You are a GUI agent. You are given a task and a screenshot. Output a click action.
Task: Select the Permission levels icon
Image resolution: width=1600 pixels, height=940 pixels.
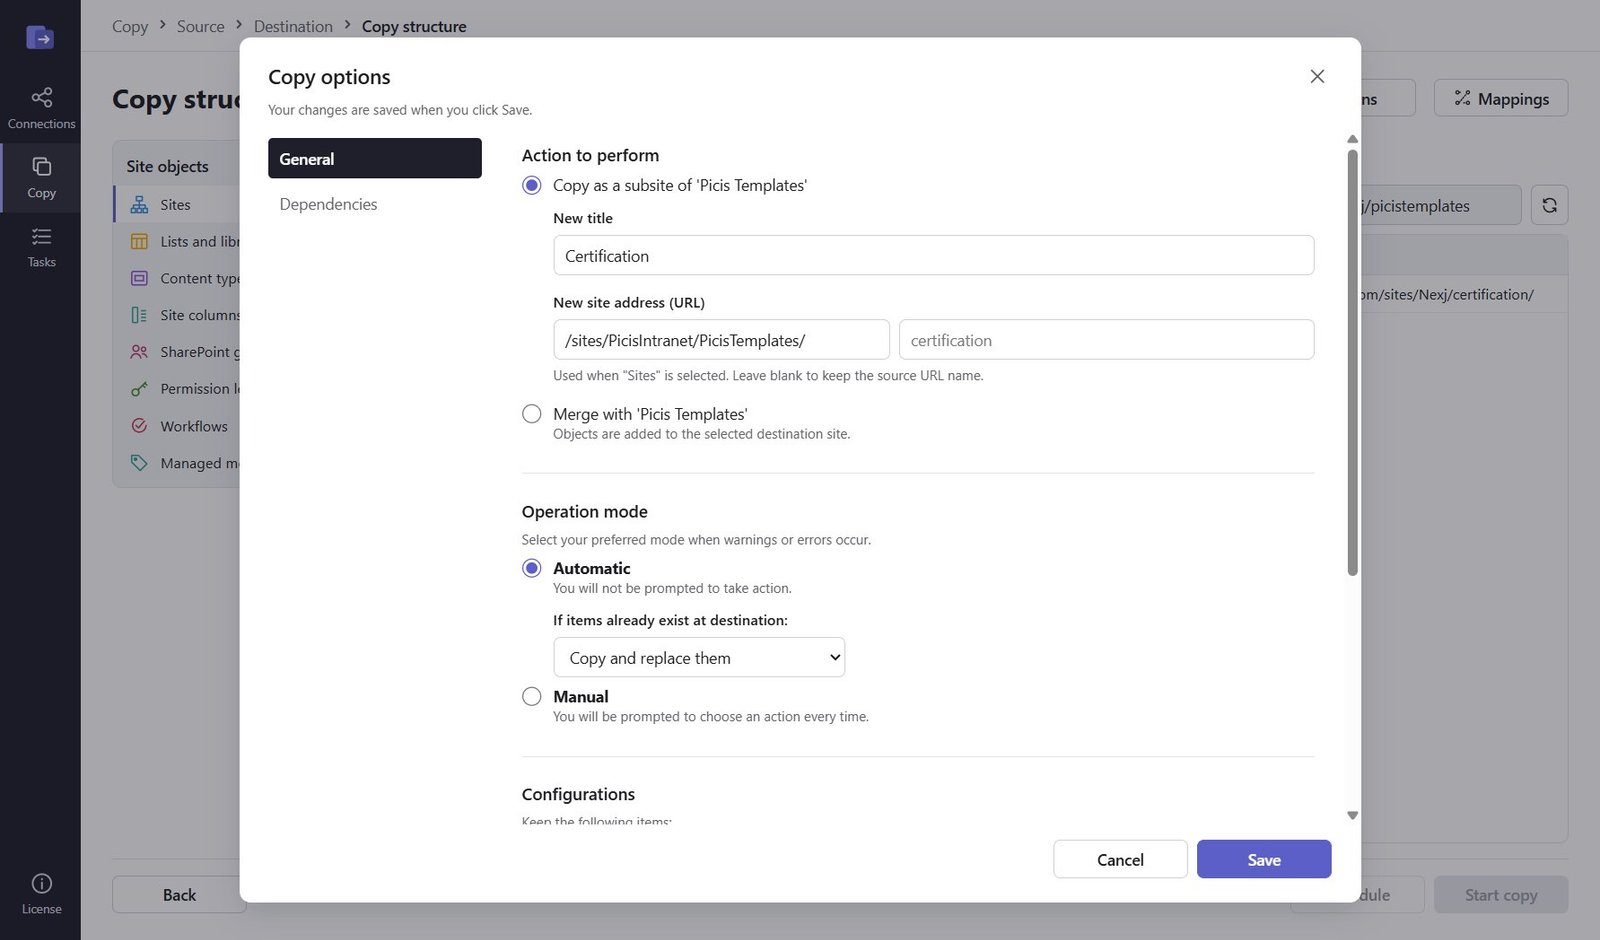(x=139, y=389)
